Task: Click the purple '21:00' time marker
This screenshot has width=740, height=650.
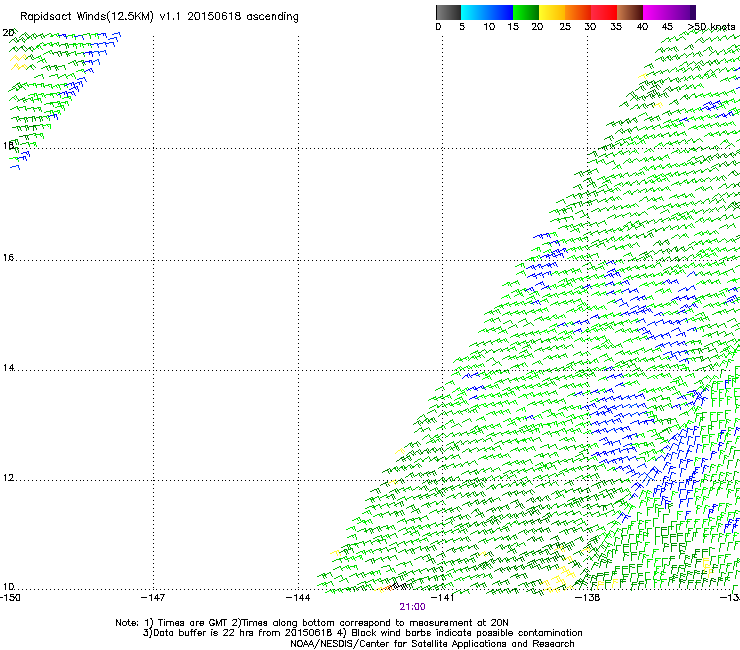Action: pyautogui.click(x=412, y=607)
